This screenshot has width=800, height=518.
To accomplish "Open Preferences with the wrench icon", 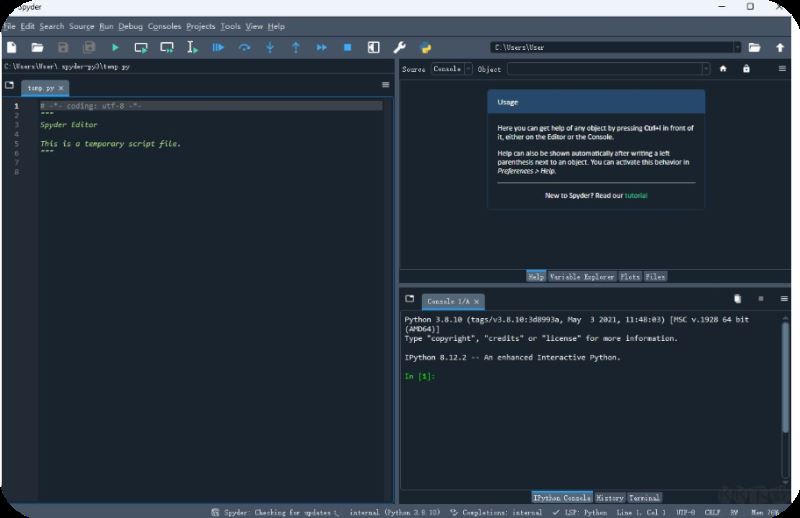I will (x=400, y=47).
